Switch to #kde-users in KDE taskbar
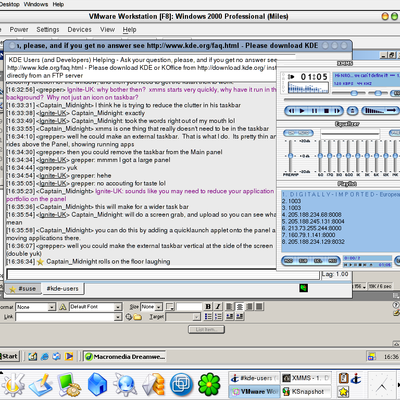400x400 pixels. (255, 378)
